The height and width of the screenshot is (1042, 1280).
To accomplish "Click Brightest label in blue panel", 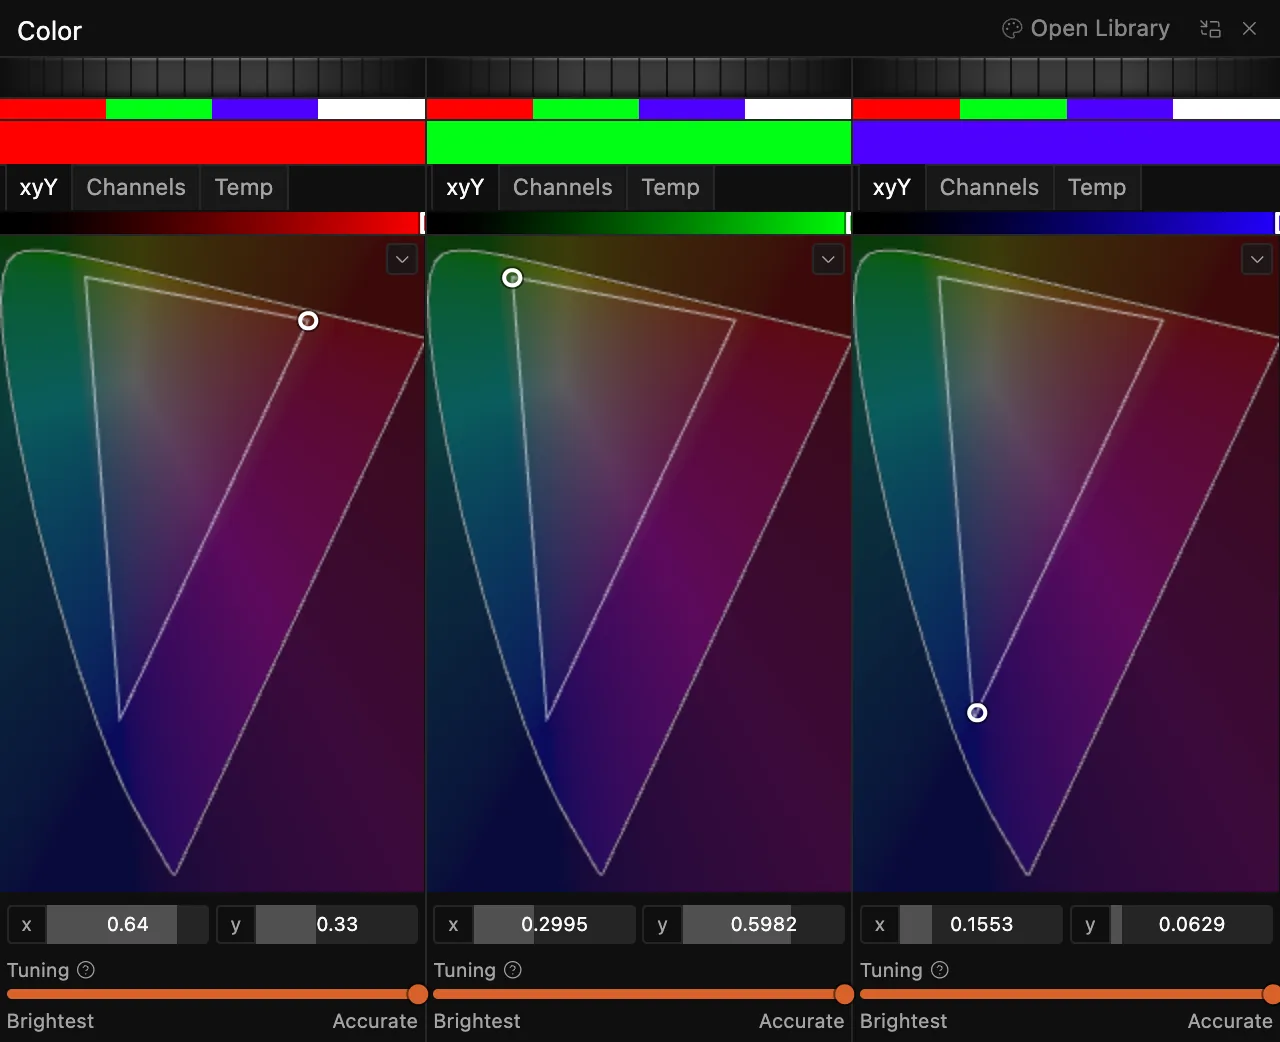I will click(903, 1021).
